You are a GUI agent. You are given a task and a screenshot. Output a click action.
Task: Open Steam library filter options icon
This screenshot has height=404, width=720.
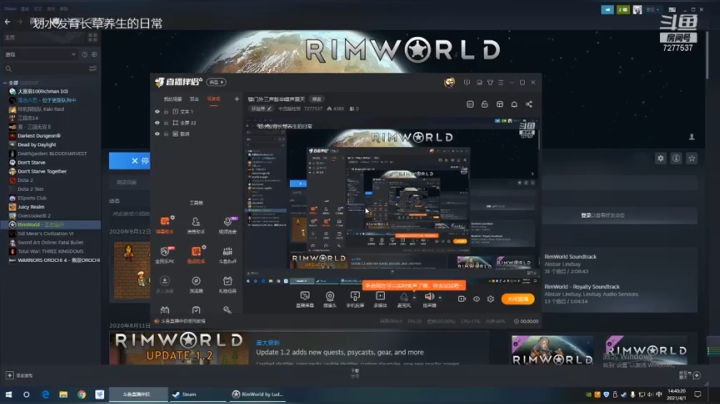tap(93, 68)
